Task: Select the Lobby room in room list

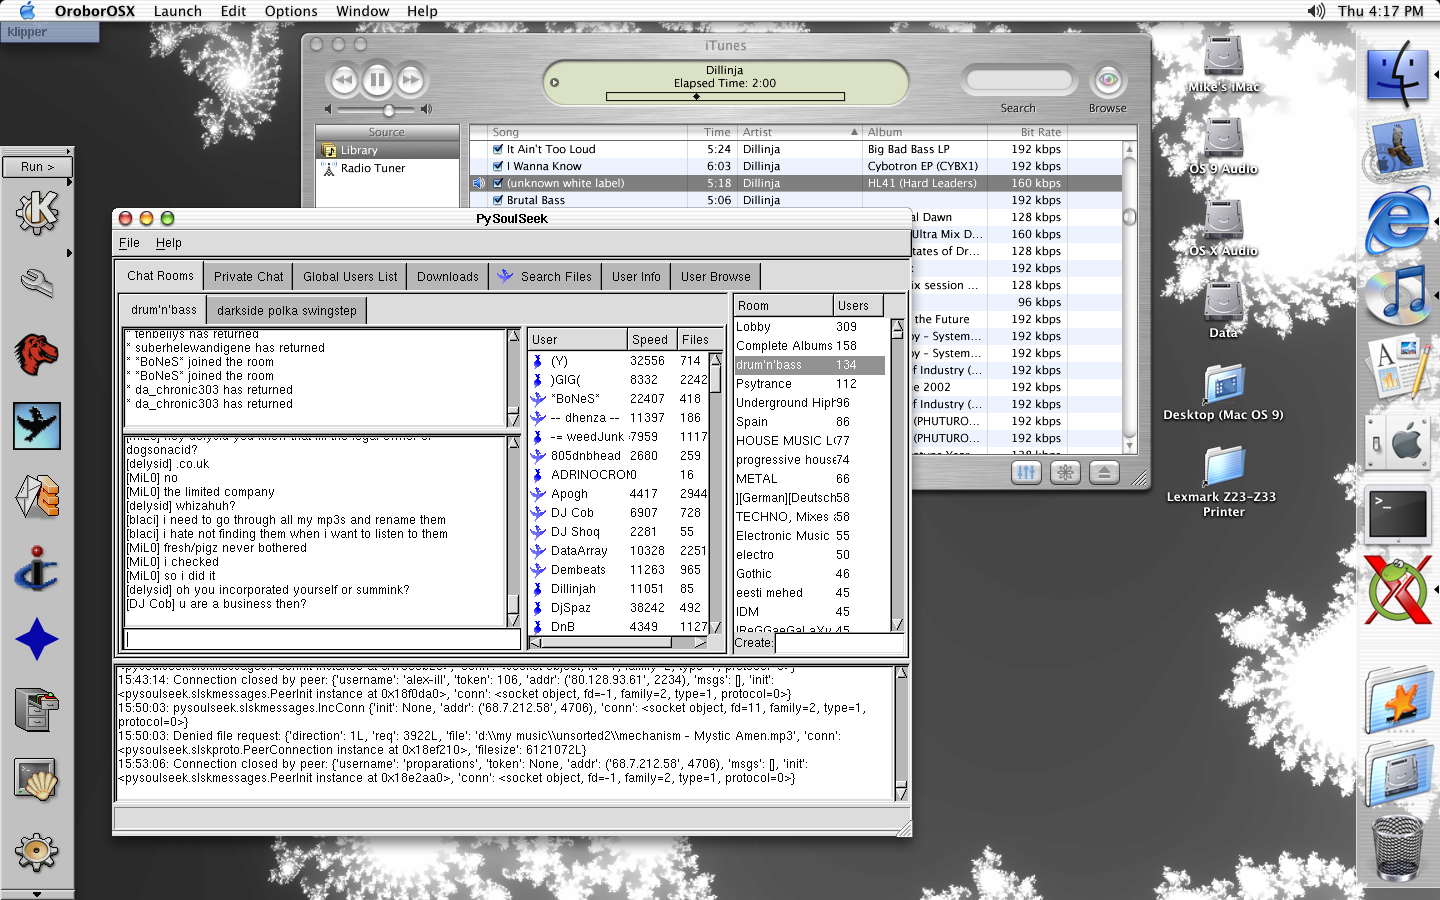Action: pyautogui.click(x=810, y=327)
